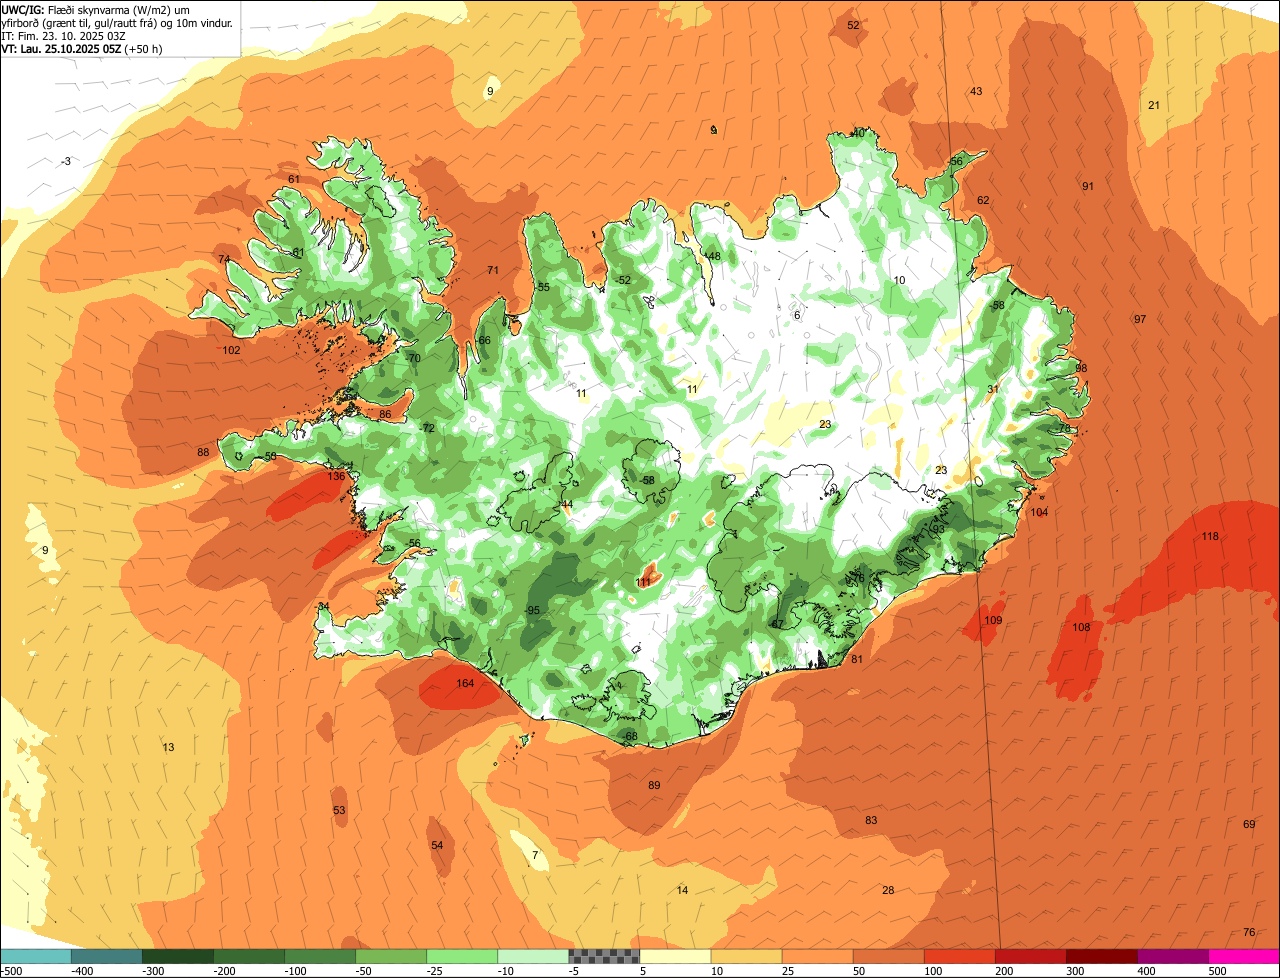Screen dimensions: 1280x978
Task: Click the map value 13 in the southwest sea
Action: coord(168,748)
